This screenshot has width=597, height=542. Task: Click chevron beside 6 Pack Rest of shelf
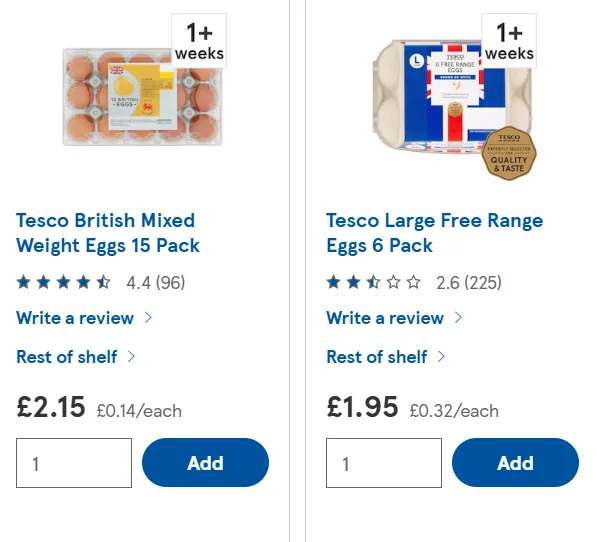[x=441, y=357]
